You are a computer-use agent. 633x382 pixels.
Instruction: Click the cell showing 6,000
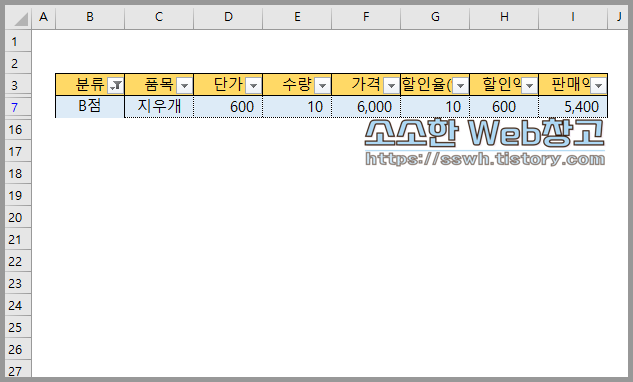[x=366, y=107]
